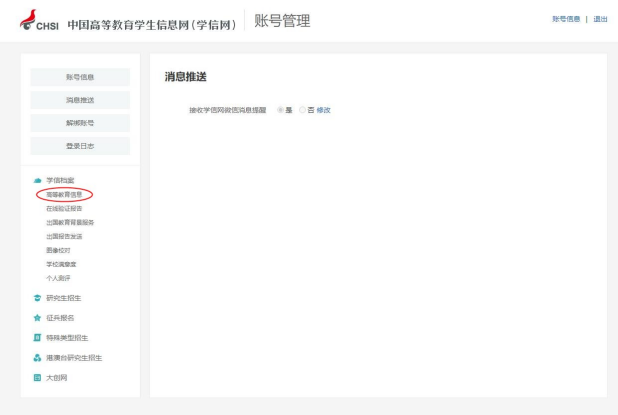Select the 否 radio button
Viewport: 618px width, 415px height.
point(302,110)
